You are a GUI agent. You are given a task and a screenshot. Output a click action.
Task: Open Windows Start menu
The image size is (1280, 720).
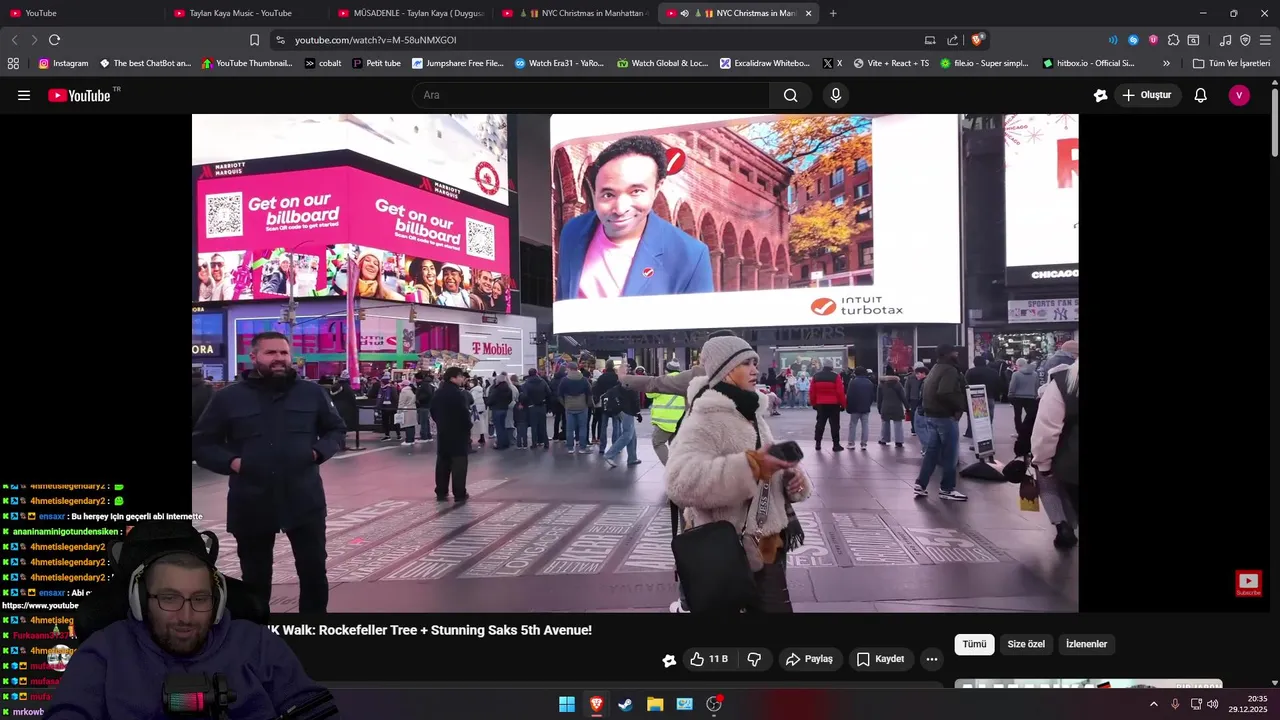[567, 704]
